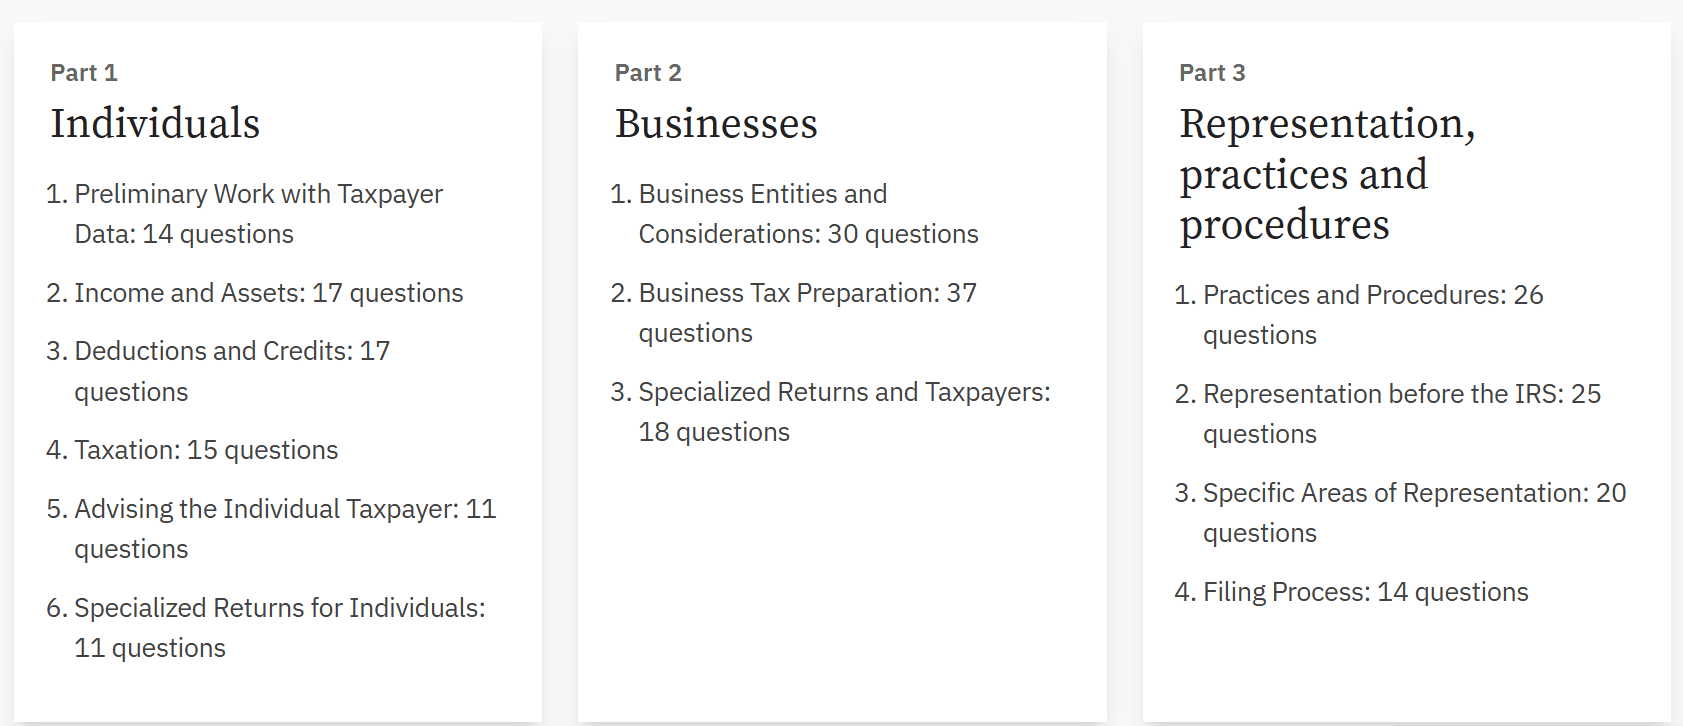
Task: Select the Businesses heading
Action: (x=716, y=124)
